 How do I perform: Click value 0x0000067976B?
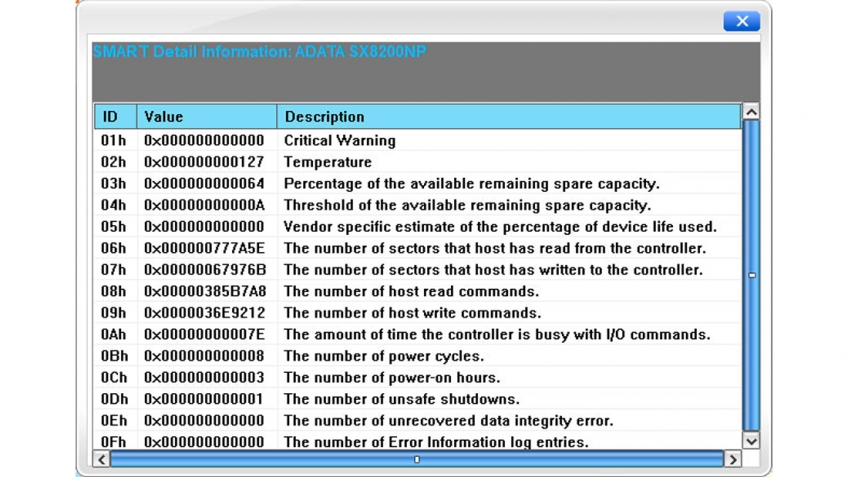tap(205, 270)
